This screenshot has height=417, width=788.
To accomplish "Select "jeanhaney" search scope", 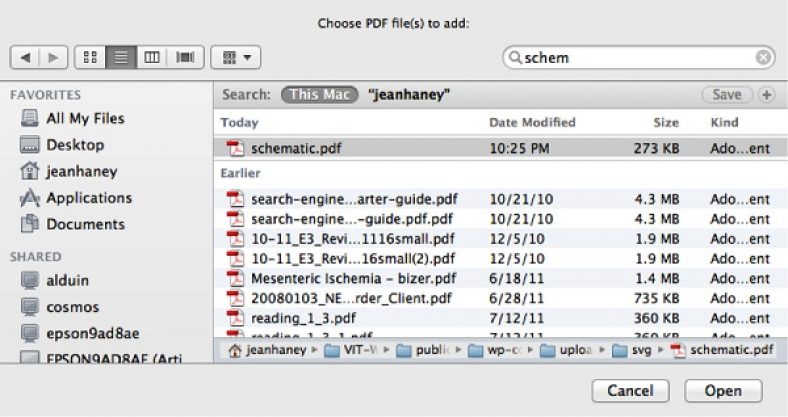I will [x=409, y=94].
